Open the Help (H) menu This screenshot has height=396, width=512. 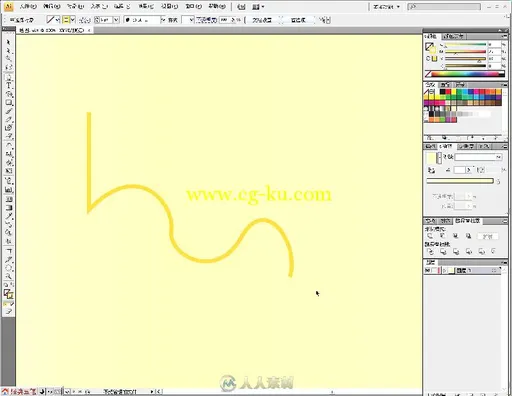click(x=217, y=6)
